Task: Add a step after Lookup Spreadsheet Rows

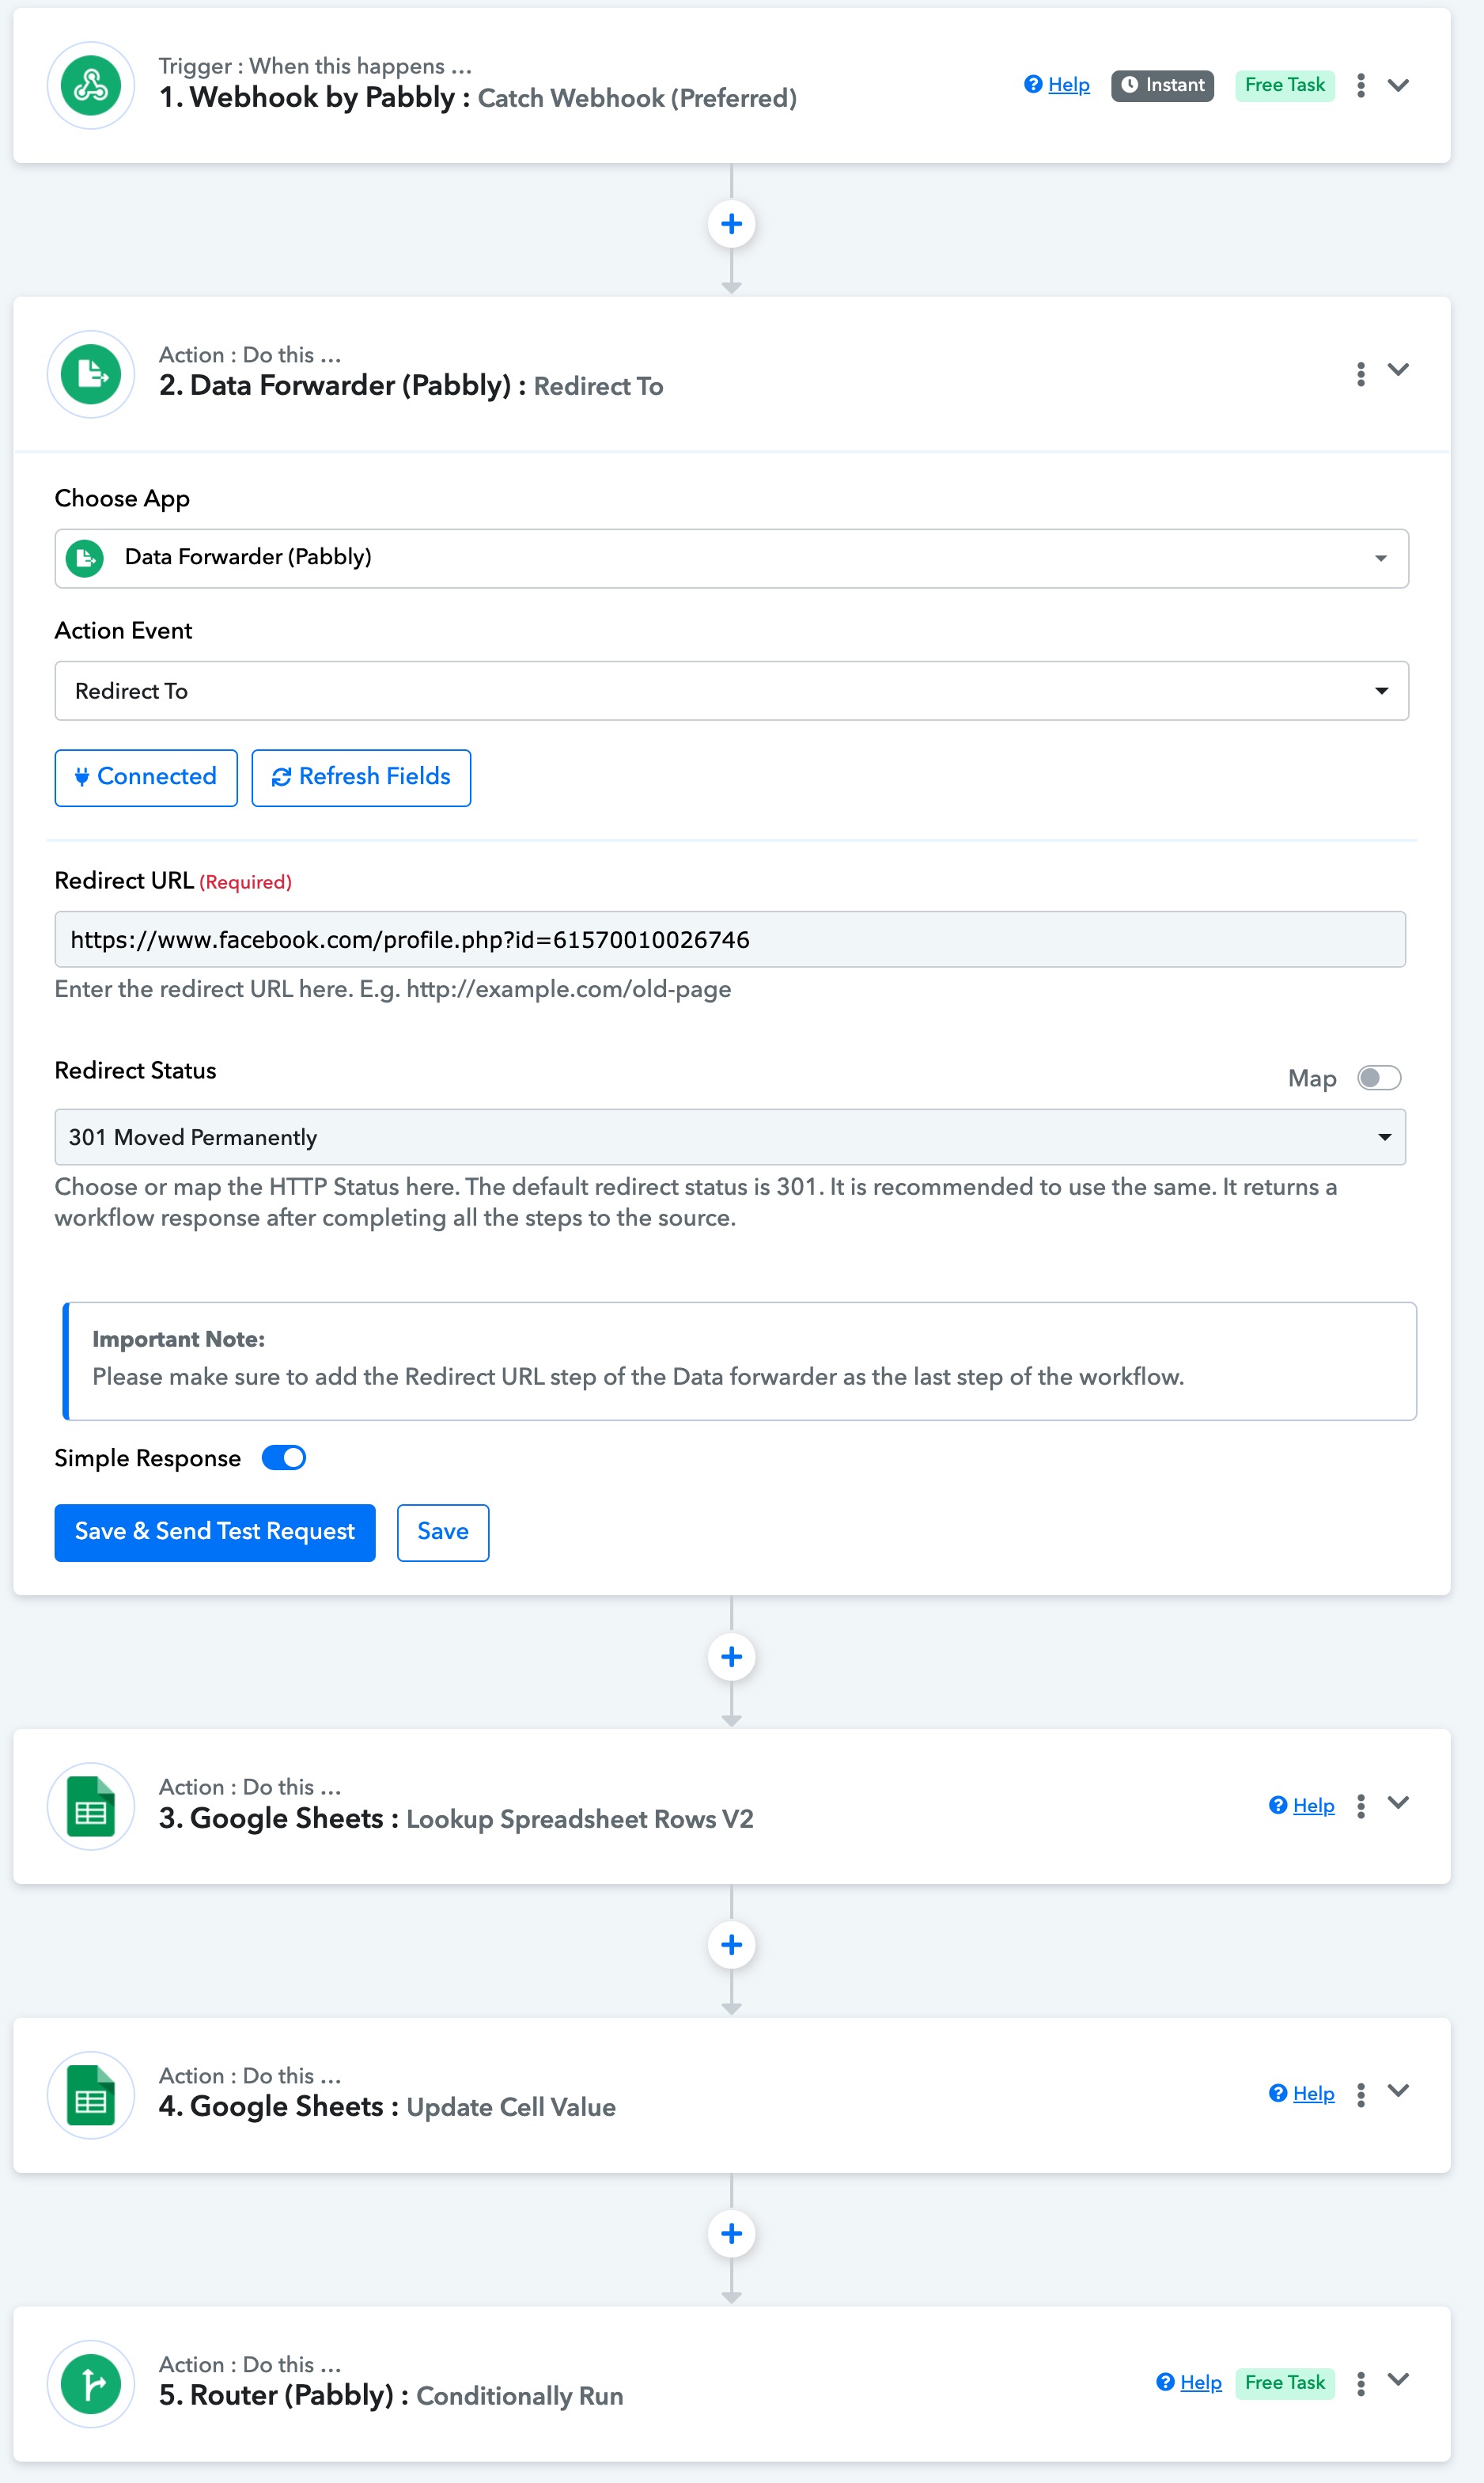Action: (731, 1945)
